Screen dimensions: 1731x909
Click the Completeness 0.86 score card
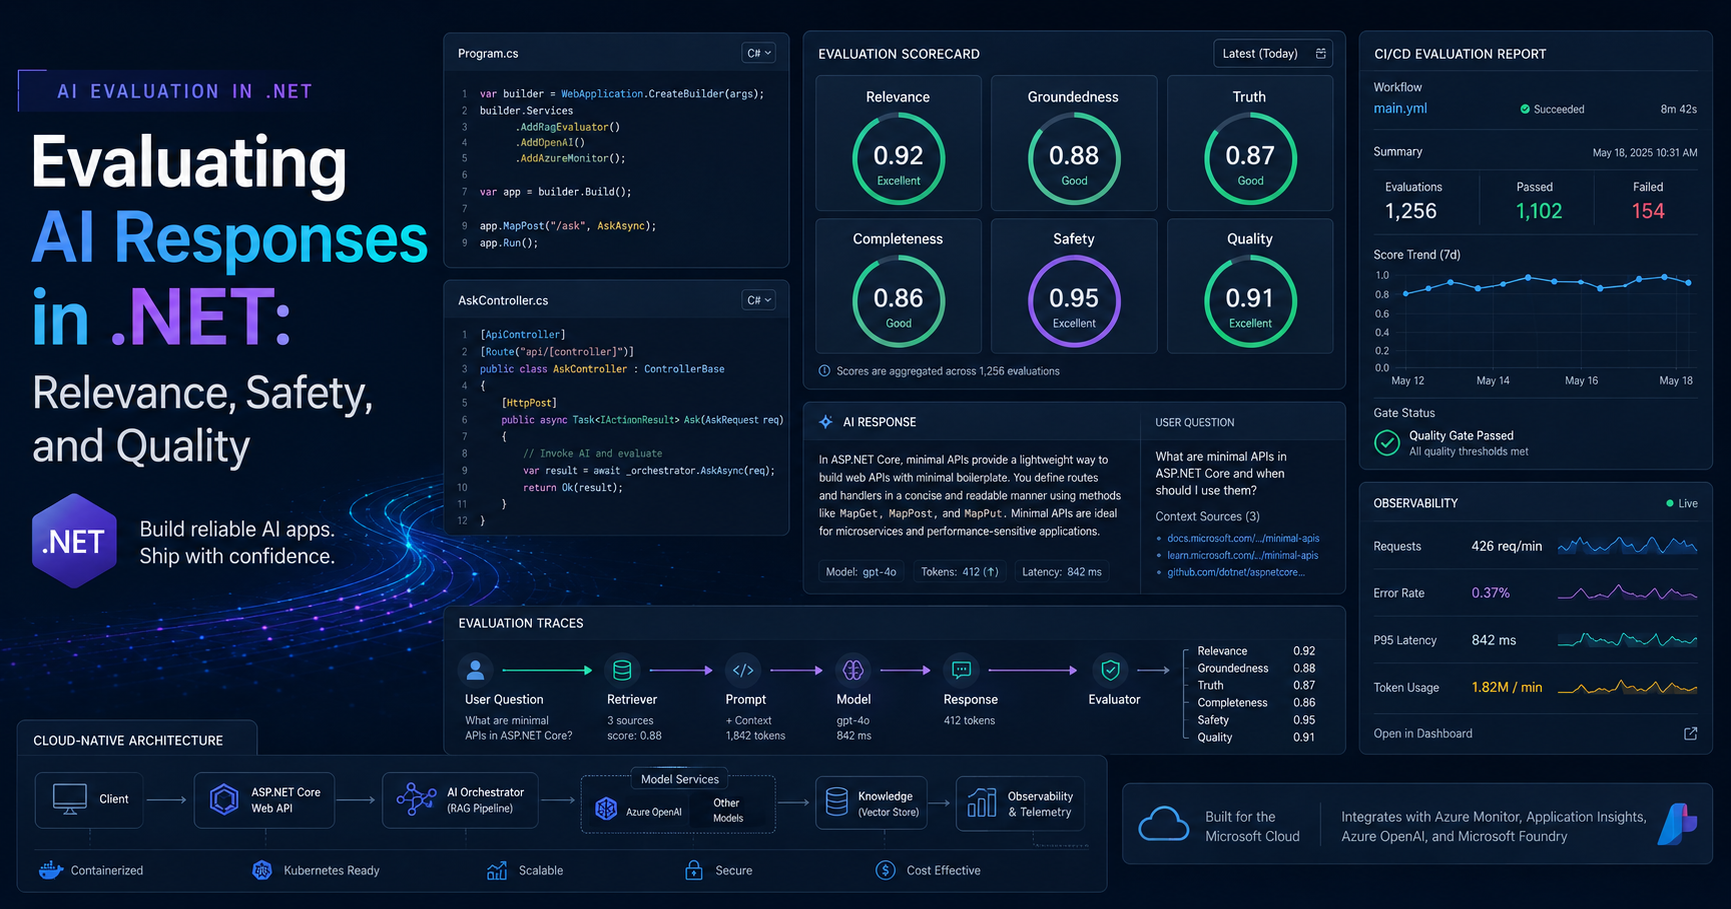(x=898, y=286)
